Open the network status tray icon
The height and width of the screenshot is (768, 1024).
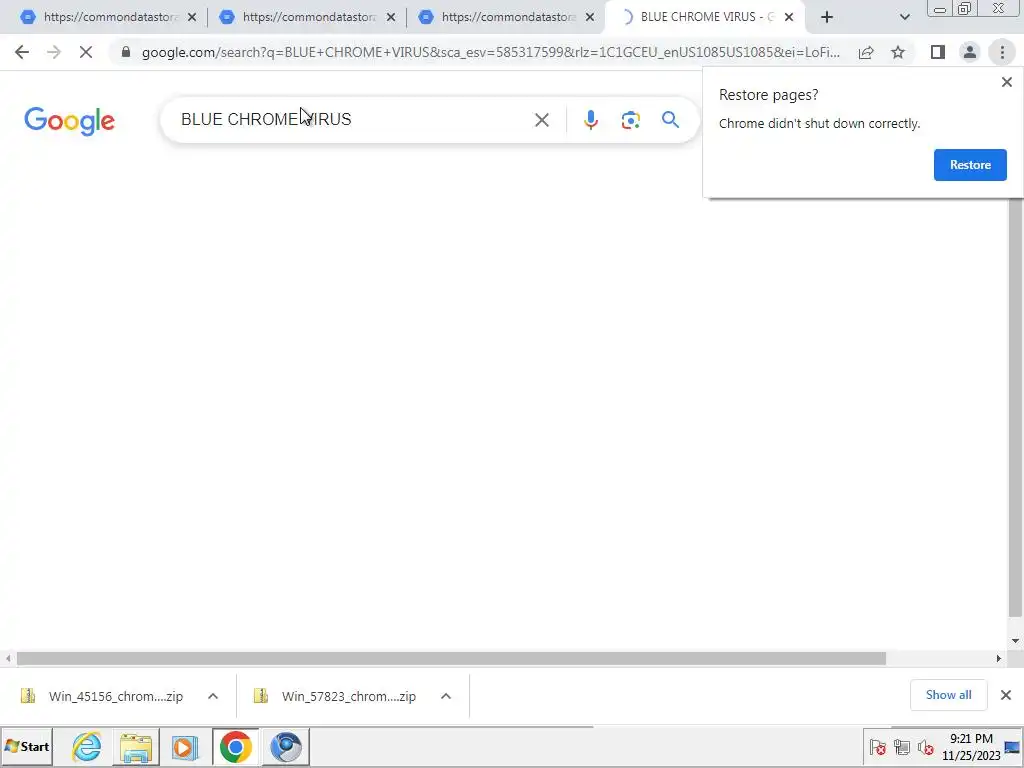(x=902, y=746)
